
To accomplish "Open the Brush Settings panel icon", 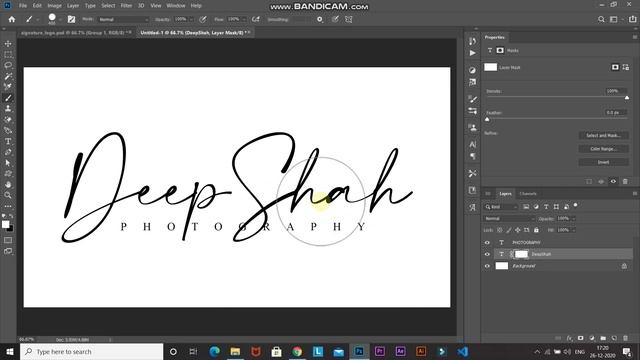I will (x=71, y=19).
